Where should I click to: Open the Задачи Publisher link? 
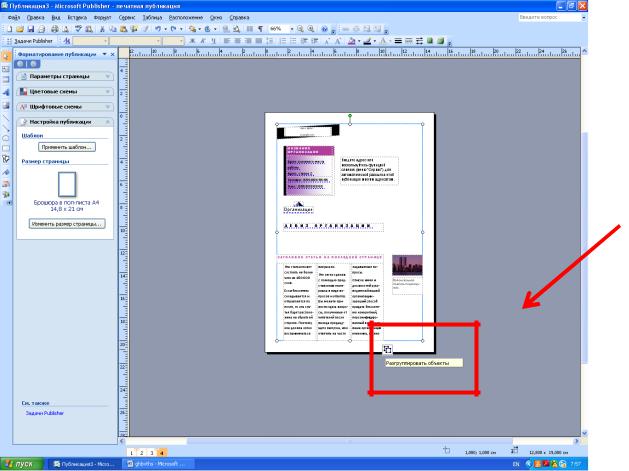(x=45, y=413)
